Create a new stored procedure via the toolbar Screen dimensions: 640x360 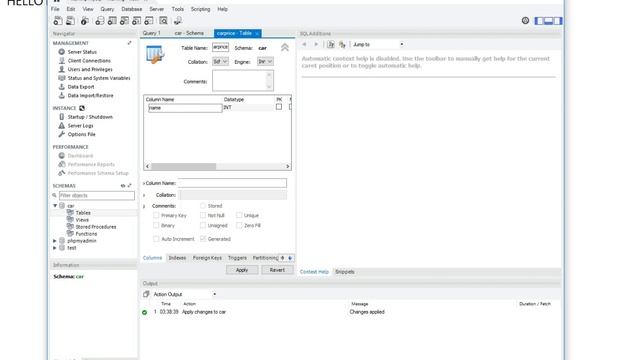pyautogui.click(x=136, y=21)
